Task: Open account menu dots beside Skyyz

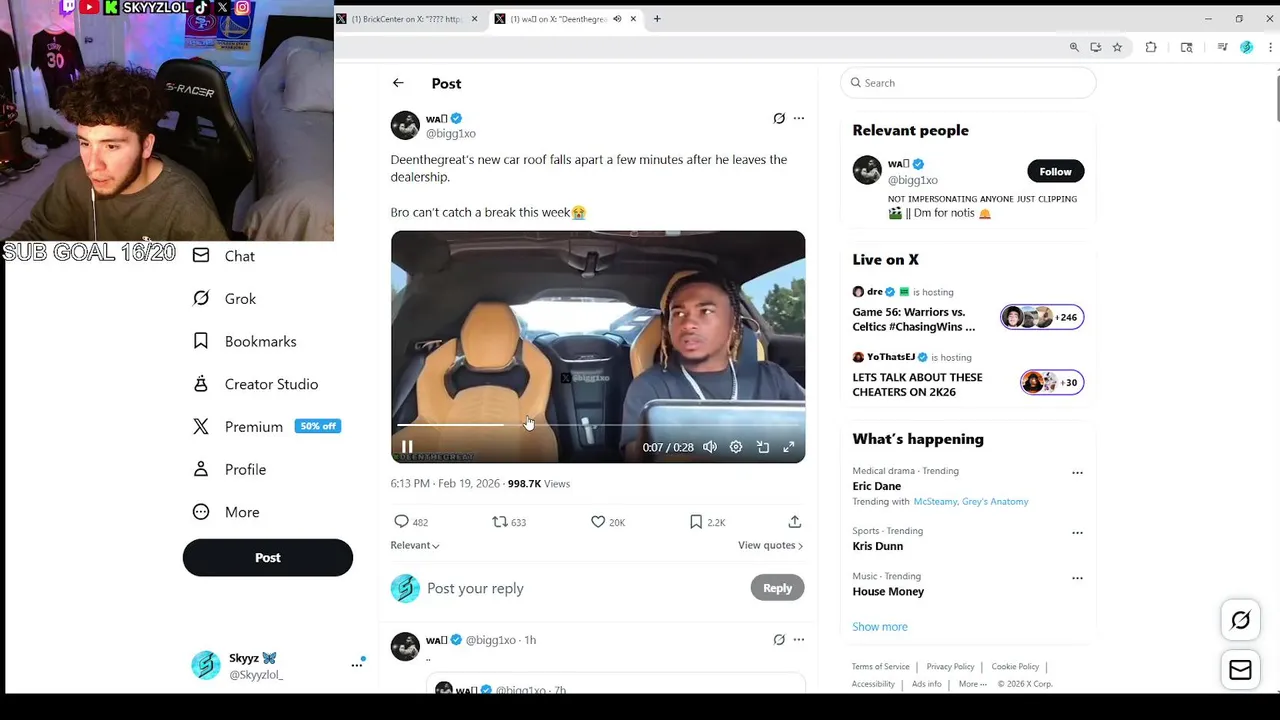Action: point(357,664)
